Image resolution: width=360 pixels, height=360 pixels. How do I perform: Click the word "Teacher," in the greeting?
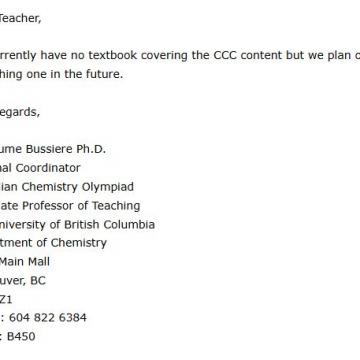point(20,18)
